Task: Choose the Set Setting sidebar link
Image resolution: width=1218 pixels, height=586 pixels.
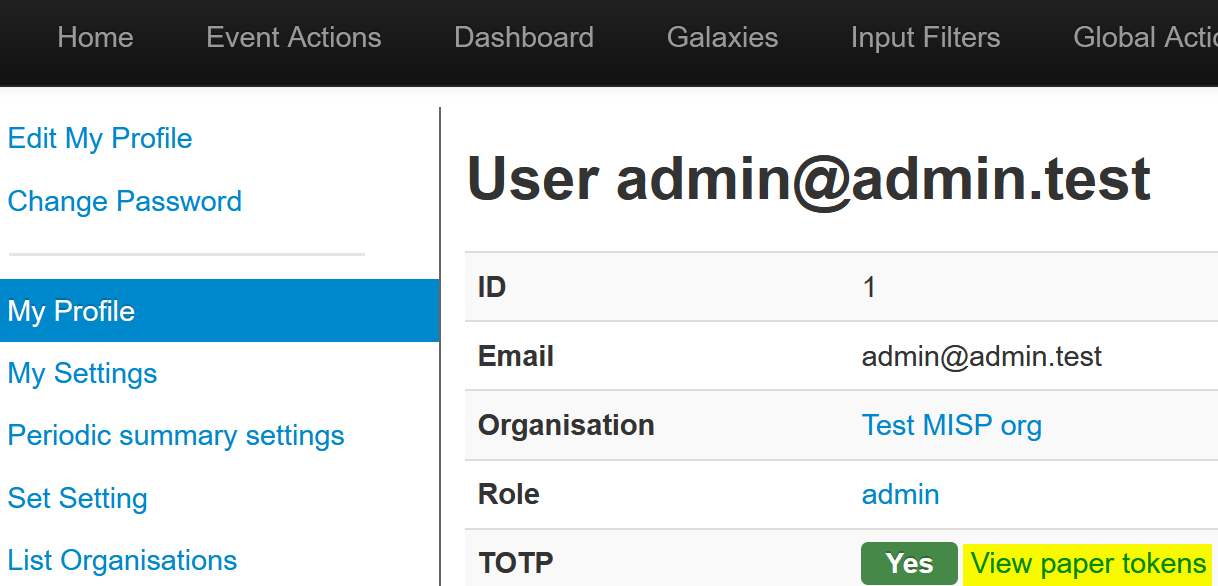Action: pyautogui.click(x=77, y=498)
